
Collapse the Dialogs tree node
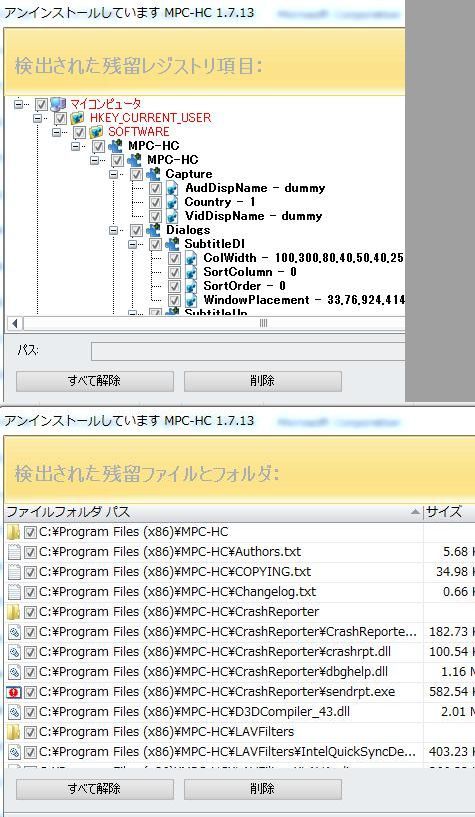pyautogui.click(x=113, y=230)
